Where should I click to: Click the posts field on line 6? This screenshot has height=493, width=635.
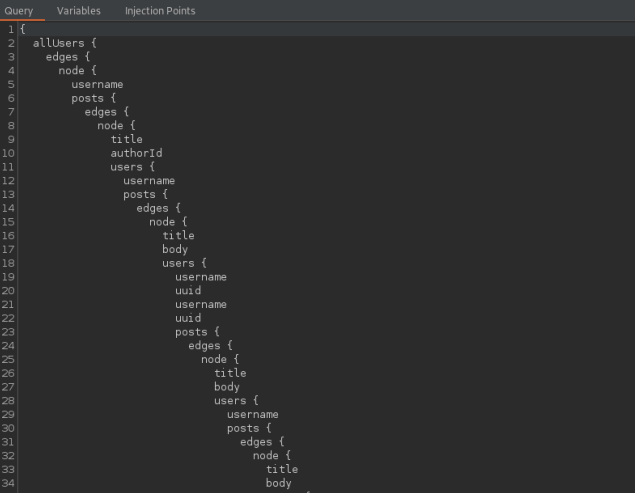(87, 99)
